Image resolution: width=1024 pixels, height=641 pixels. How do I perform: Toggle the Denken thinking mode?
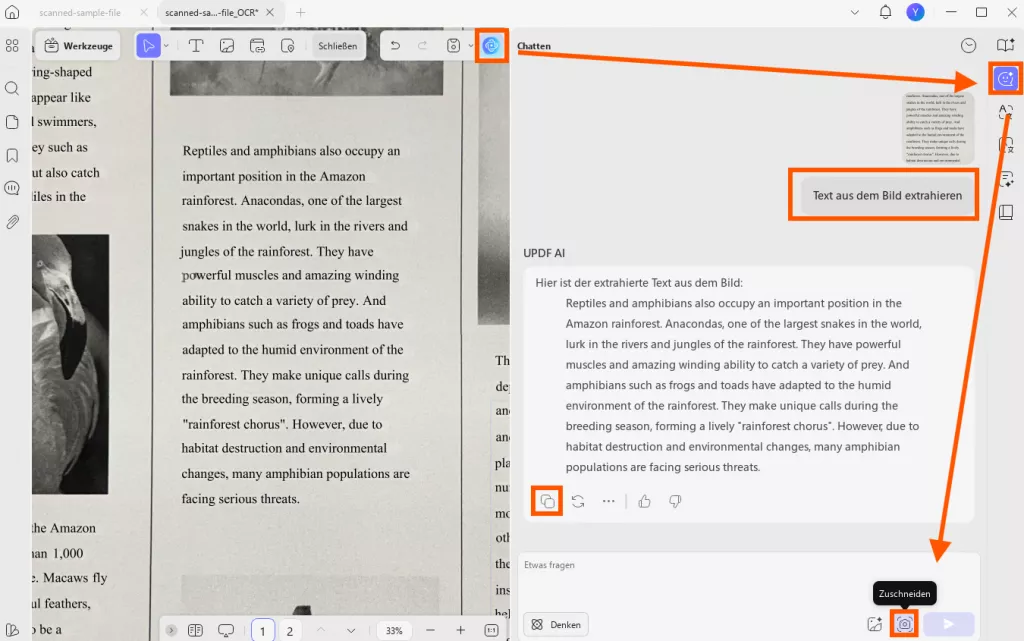pos(556,625)
